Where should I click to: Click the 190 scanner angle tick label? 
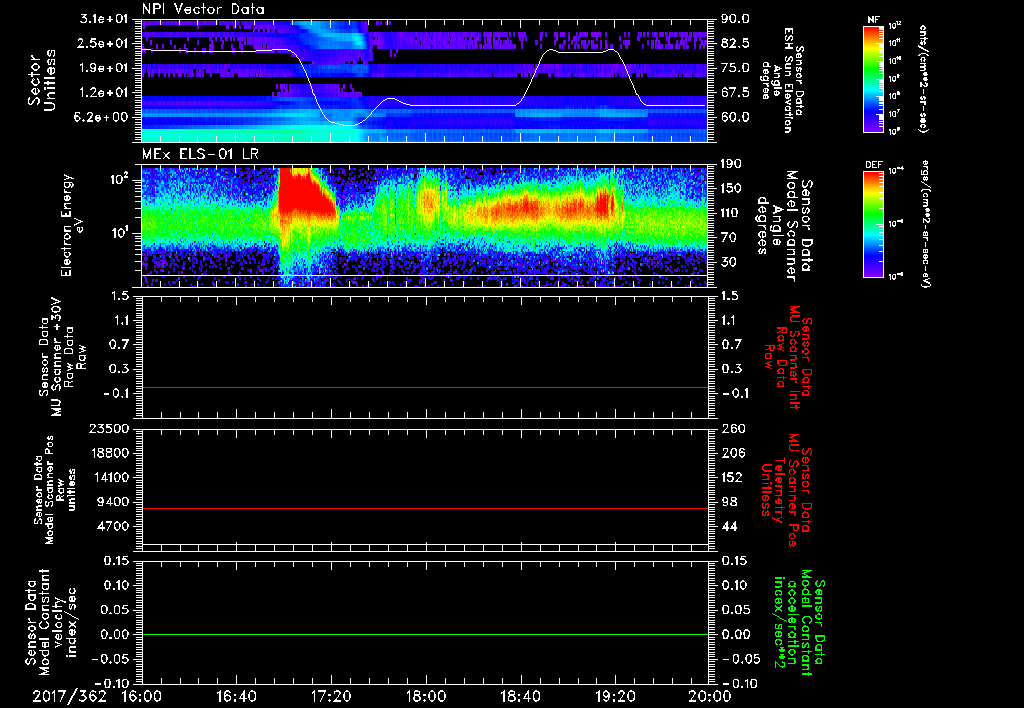[731, 164]
